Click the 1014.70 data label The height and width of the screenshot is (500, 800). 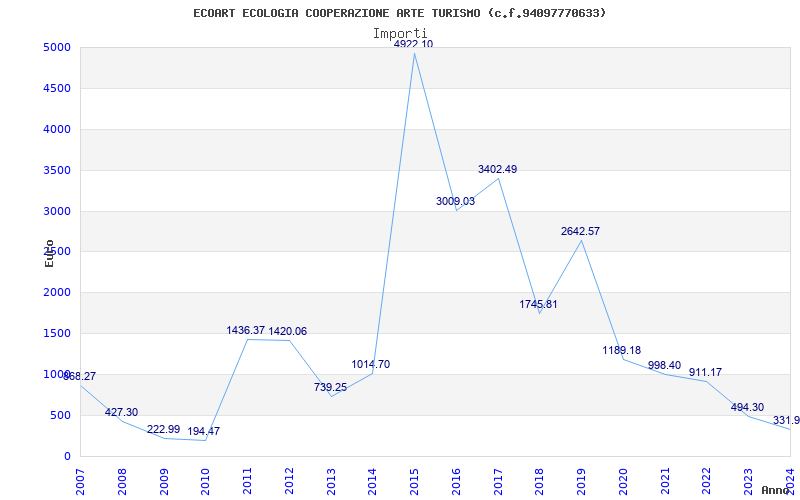pos(370,365)
